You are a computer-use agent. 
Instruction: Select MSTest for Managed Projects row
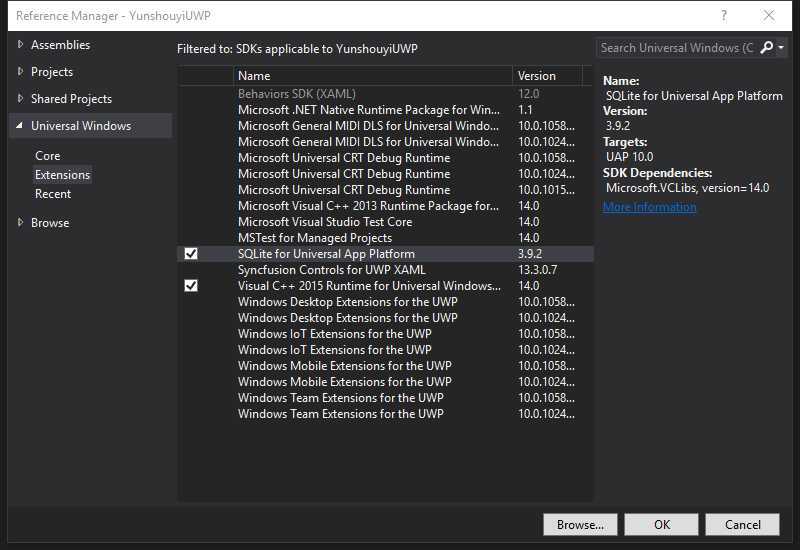click(x=386, y=238)
